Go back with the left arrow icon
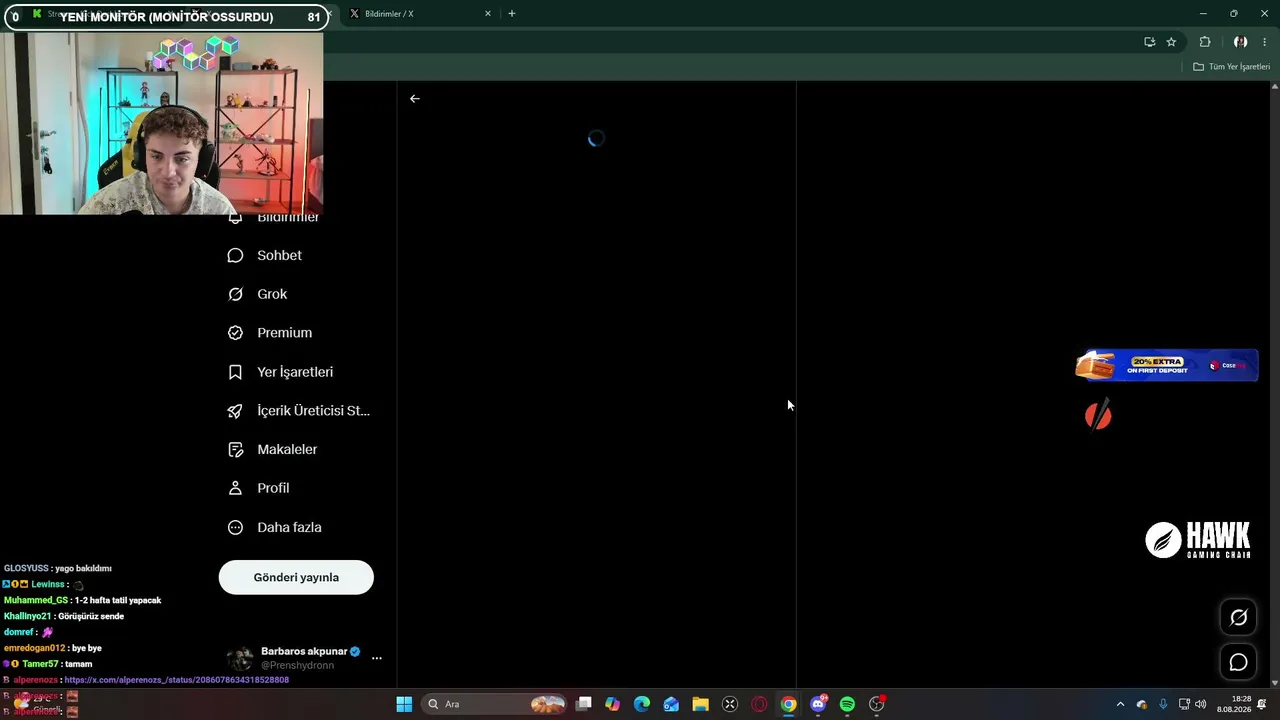This screenshot has width=1280, height=720. click(415, 99)
